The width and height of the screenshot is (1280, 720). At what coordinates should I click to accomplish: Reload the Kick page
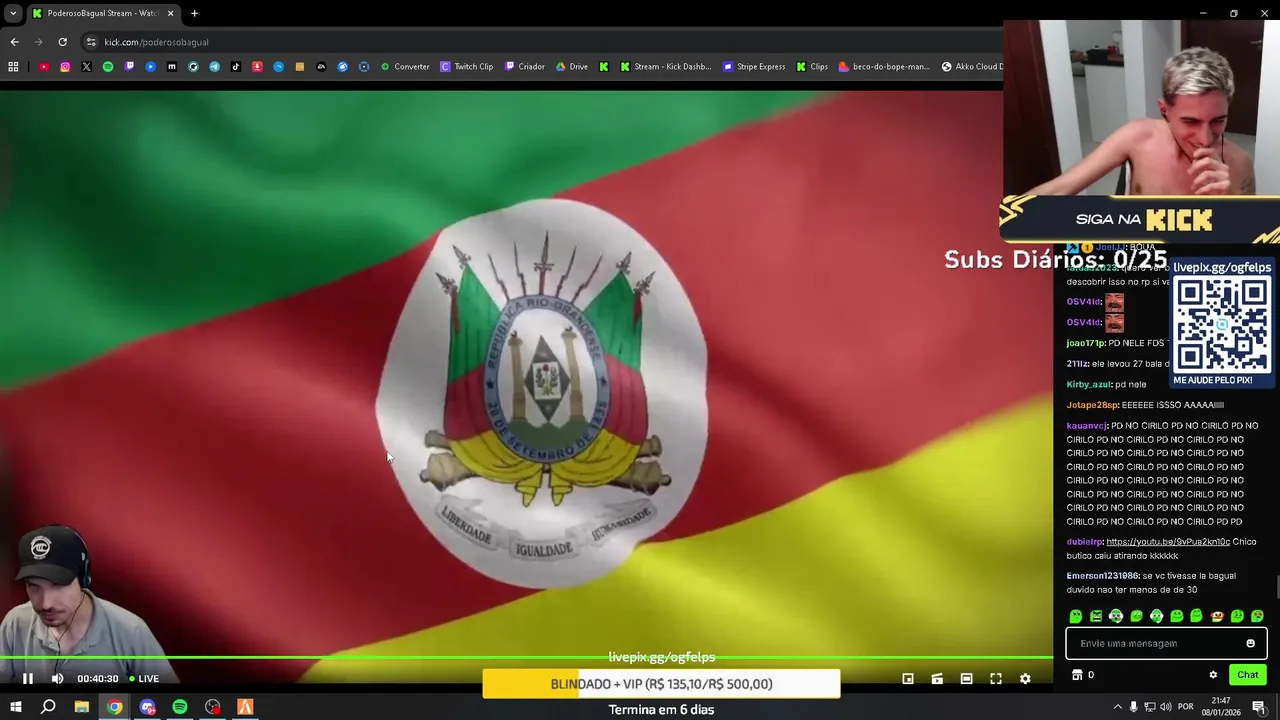[62, 42]
